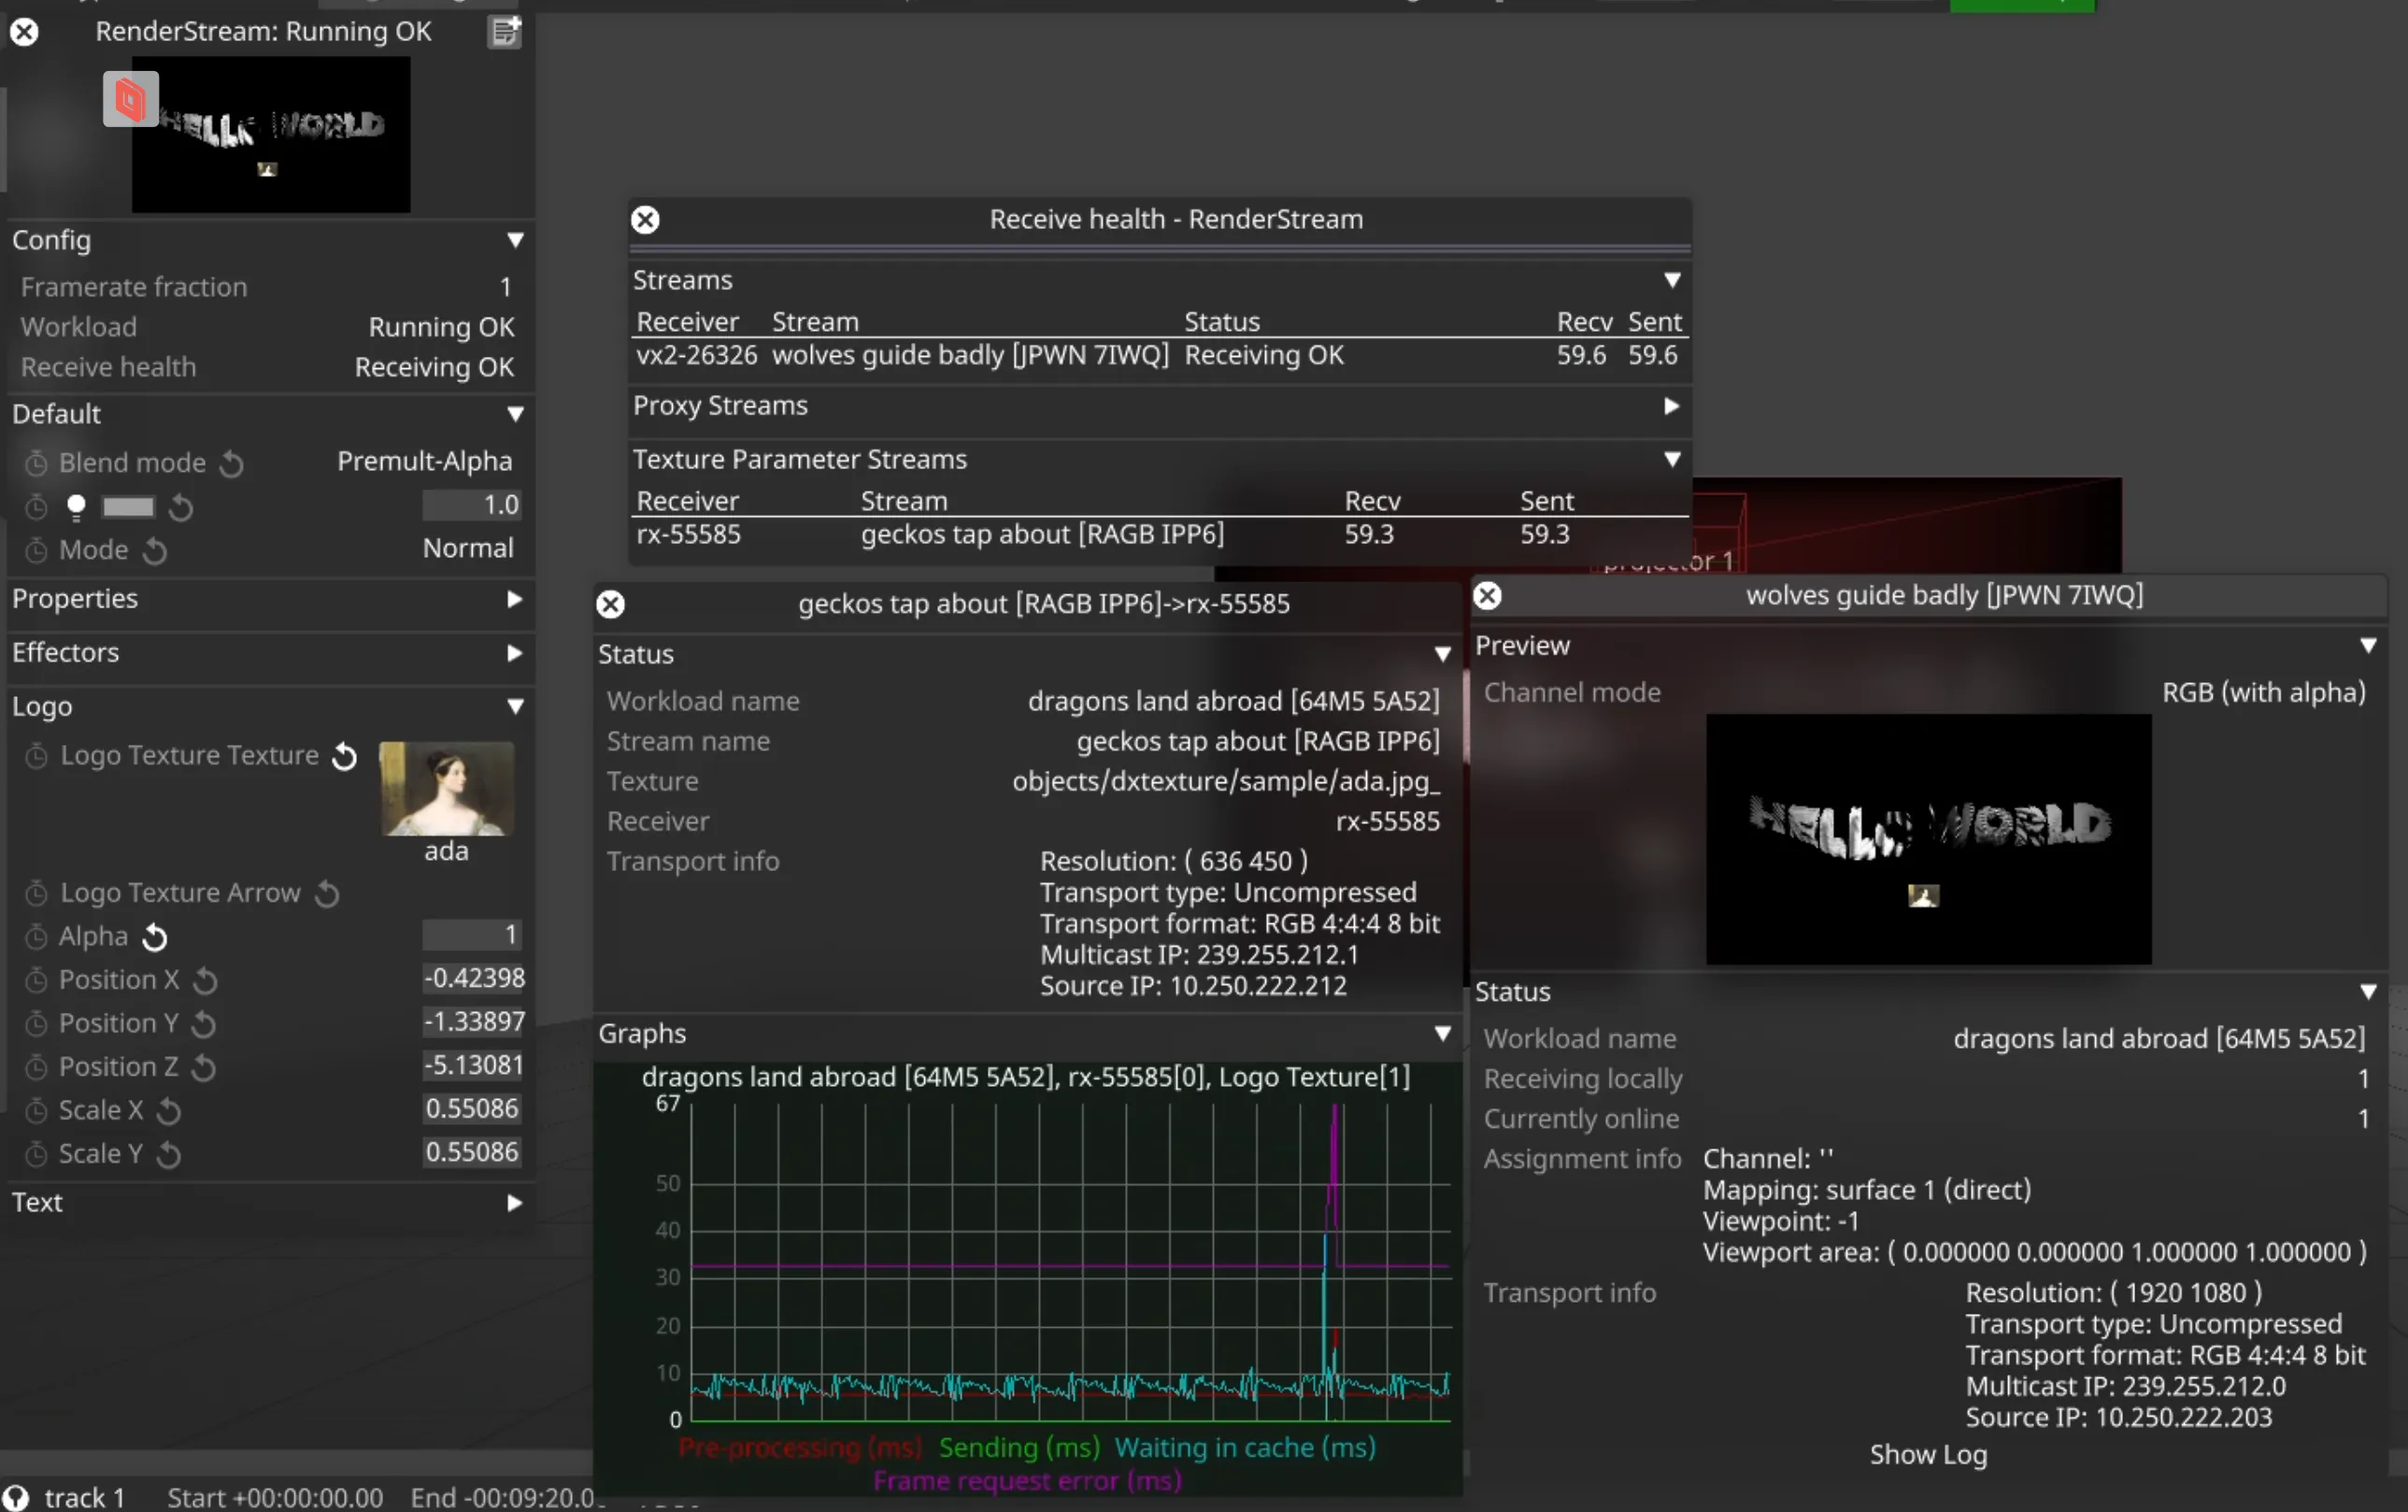This screenshot has width=2408, height=1512.
Task: Collapse Status in the wolves guide badly window
Action: [2369, 992]
